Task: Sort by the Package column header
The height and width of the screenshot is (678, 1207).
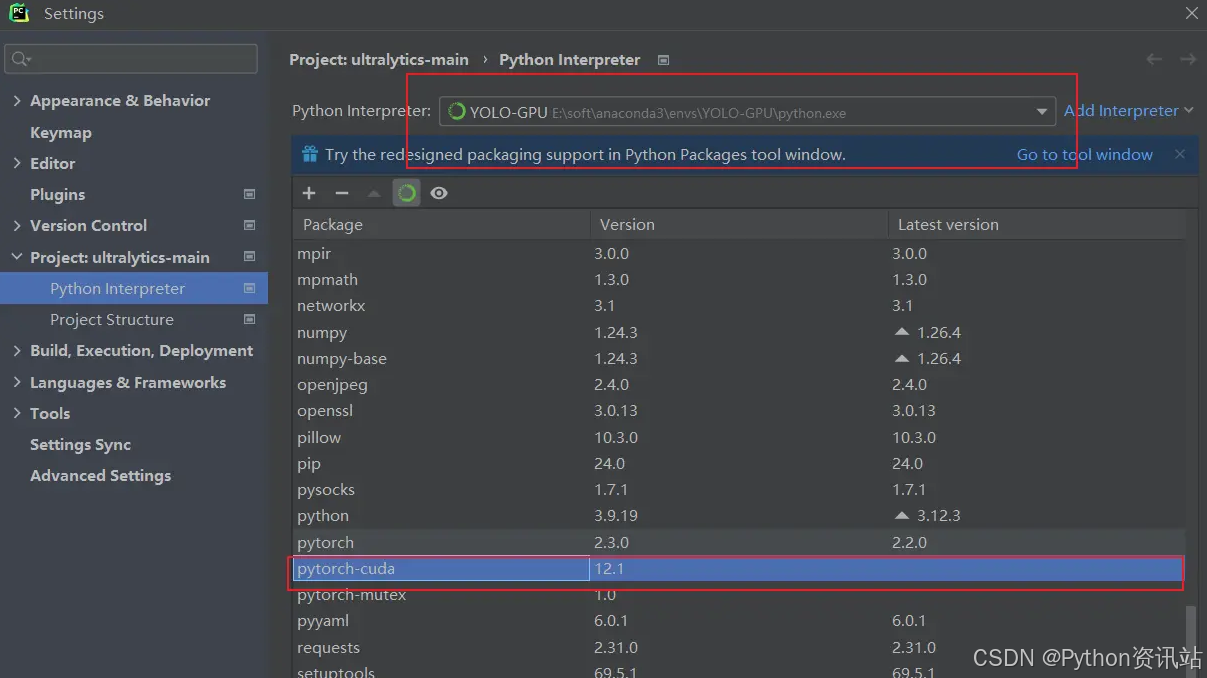Action: [441, 224]
